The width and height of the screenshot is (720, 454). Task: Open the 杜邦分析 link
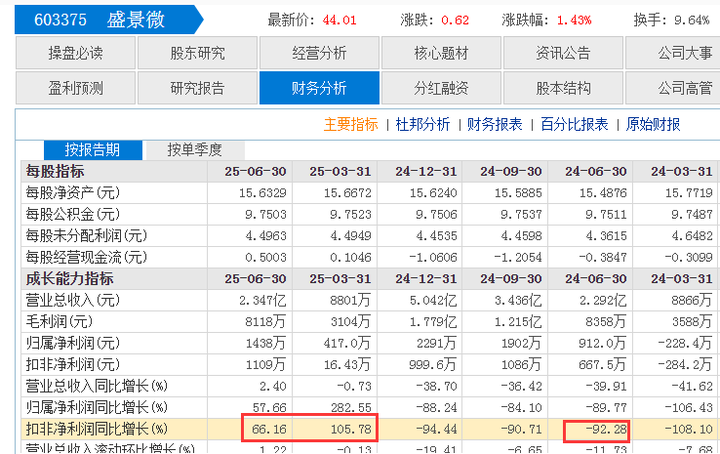tap(423, 124)
